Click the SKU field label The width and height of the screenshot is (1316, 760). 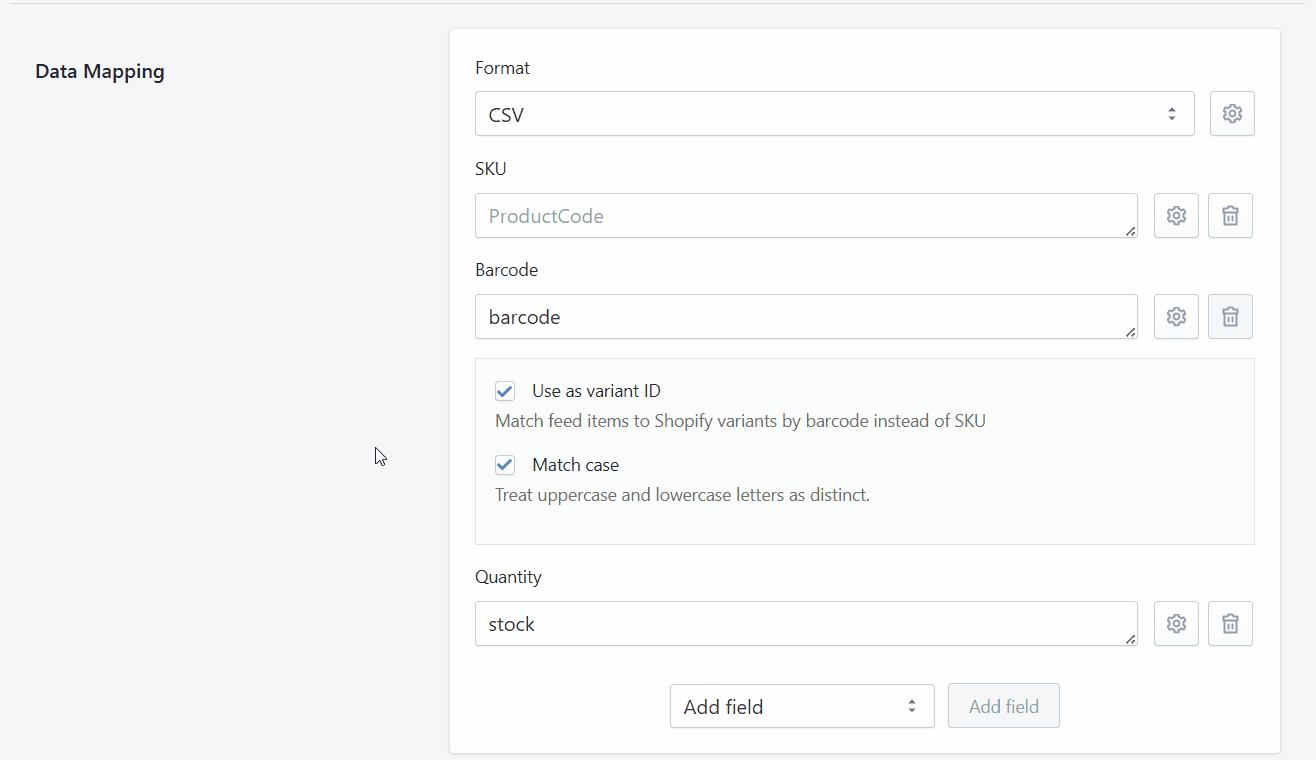(x=491, y=169)
